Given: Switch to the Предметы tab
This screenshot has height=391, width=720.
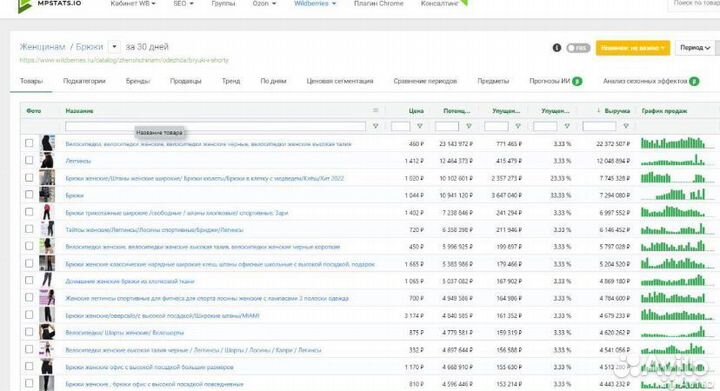Looking at the screenshot, I should click(x=493, y=81).
